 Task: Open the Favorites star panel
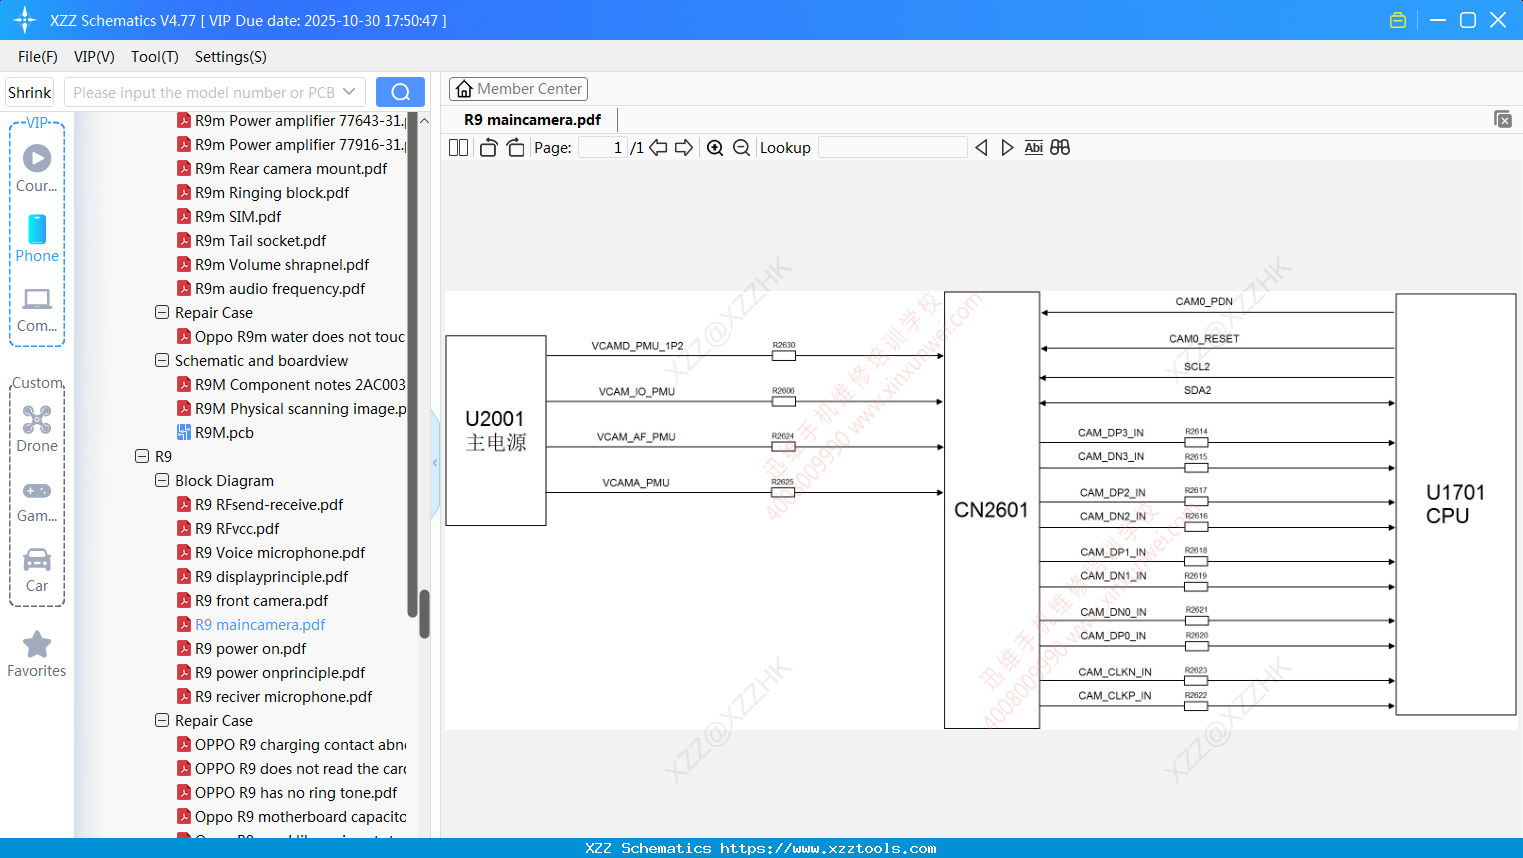37,644
